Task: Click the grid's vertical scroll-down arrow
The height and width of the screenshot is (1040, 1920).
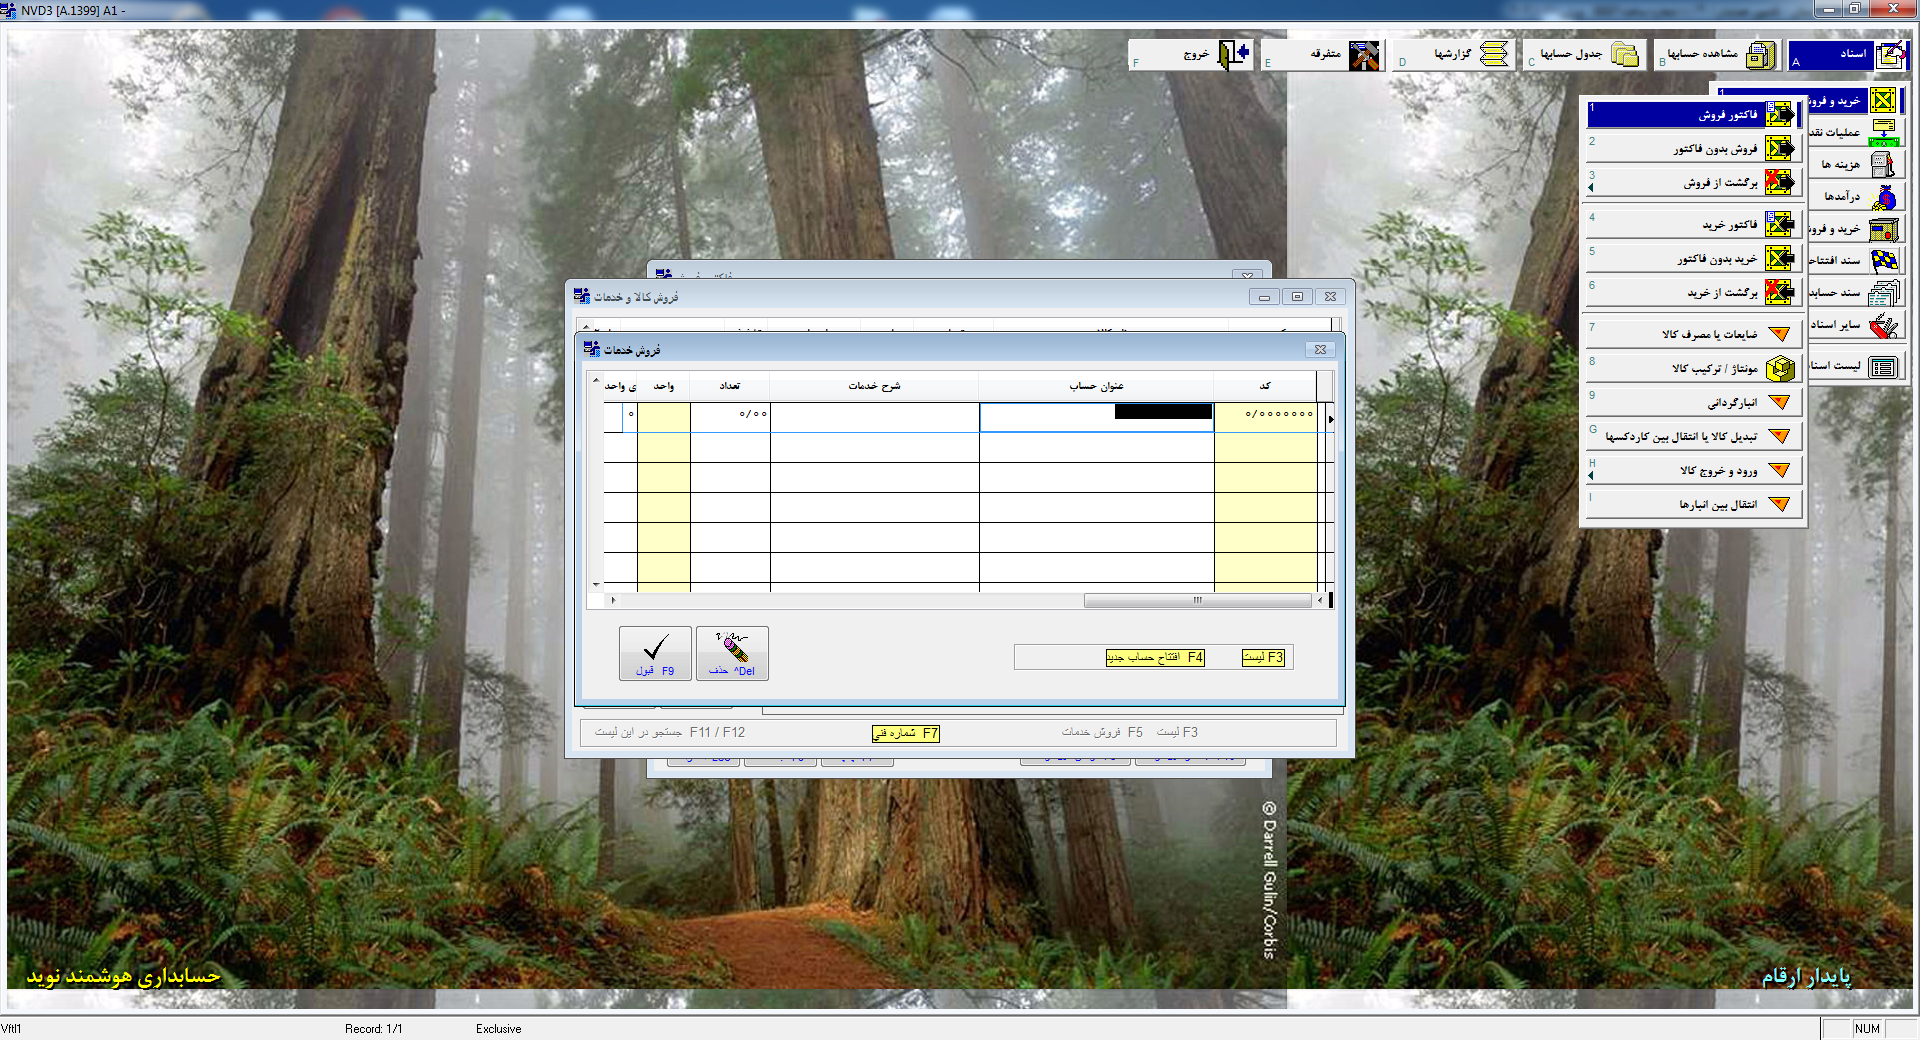Action: (596, 584)
